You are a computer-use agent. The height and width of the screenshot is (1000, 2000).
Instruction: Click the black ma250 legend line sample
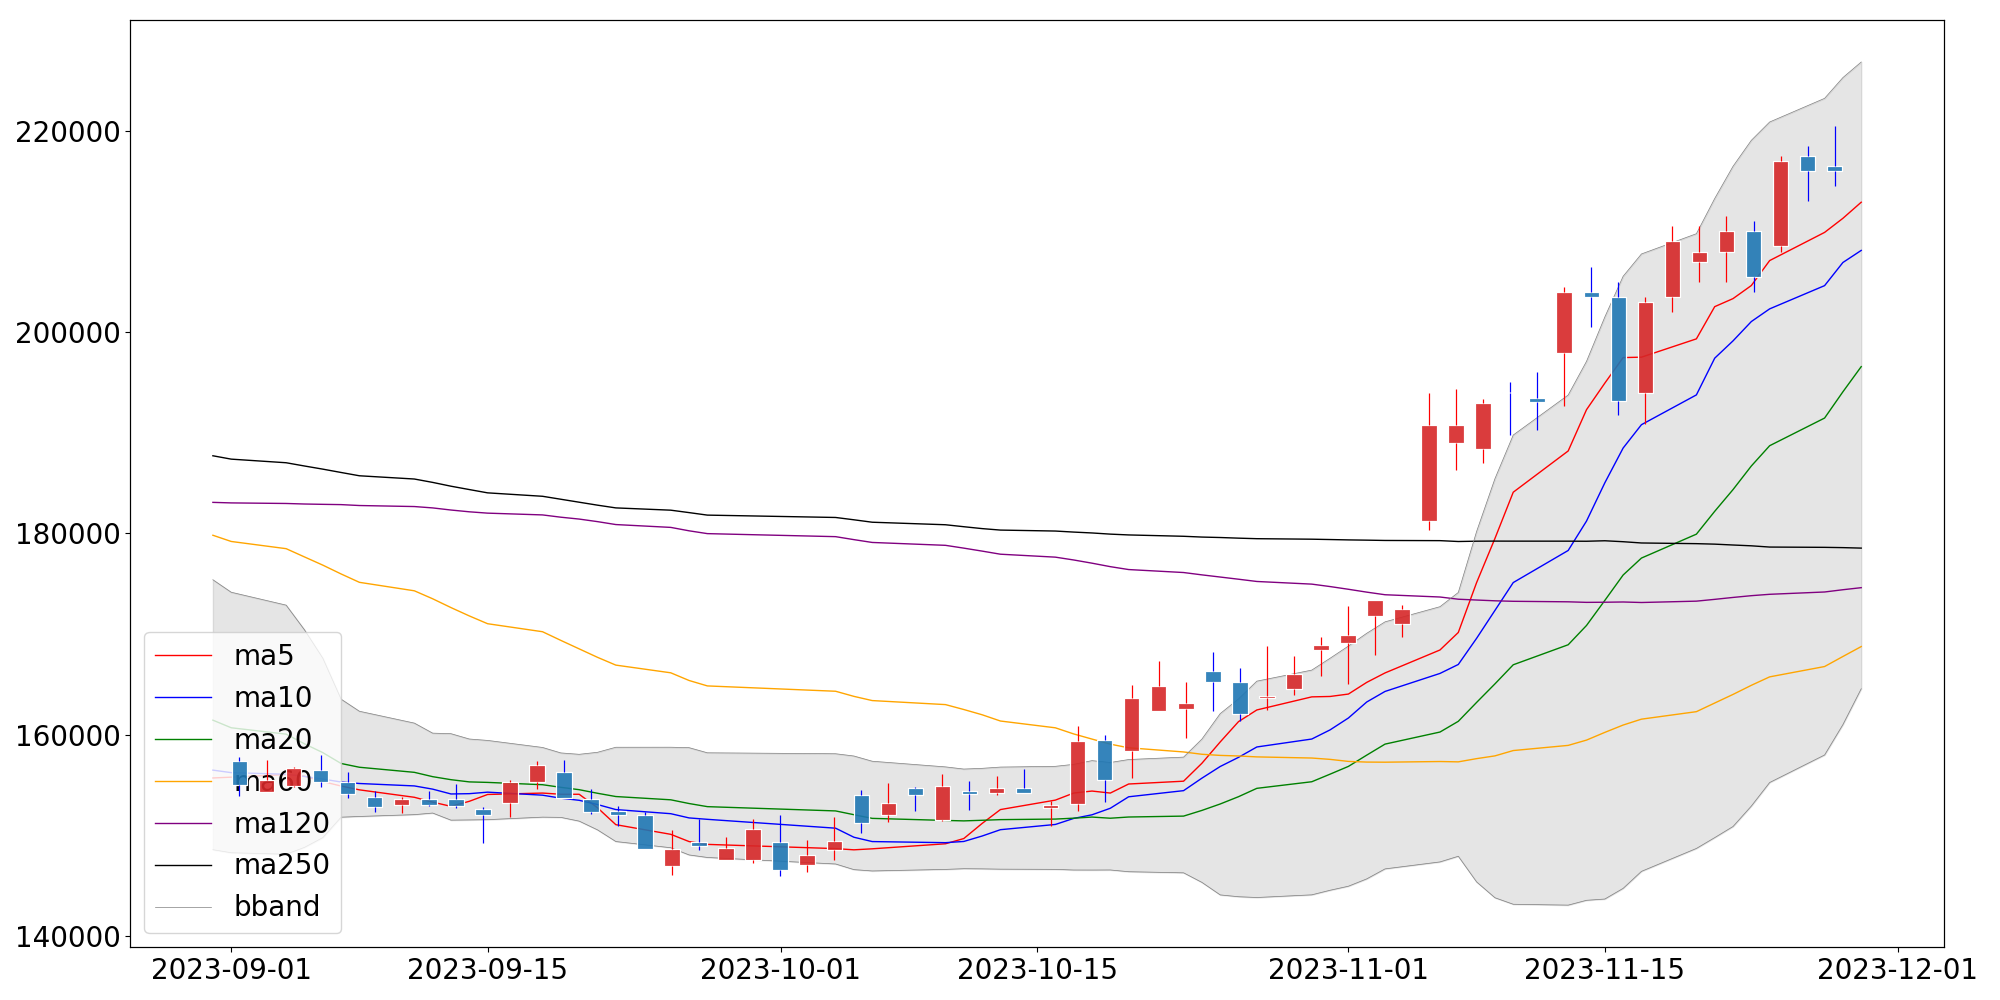click(x=184, y=865)
